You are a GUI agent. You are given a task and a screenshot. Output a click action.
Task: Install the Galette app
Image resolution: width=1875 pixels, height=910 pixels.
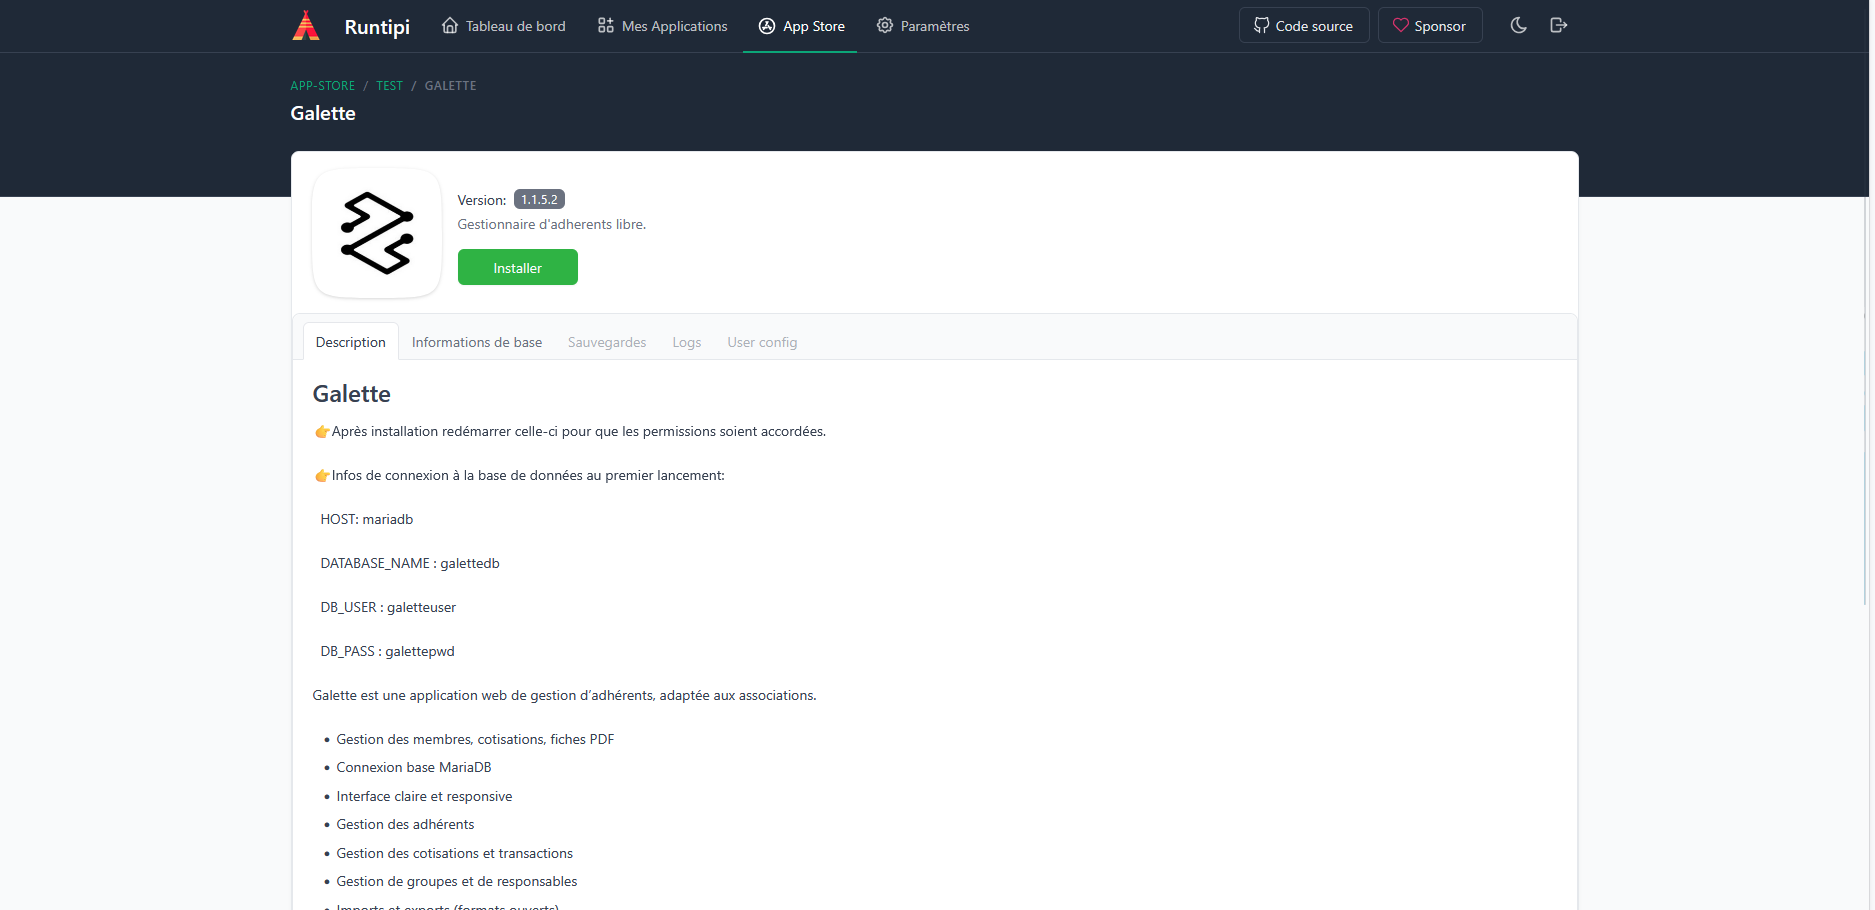pyautogui.click(x=518, y=267)
